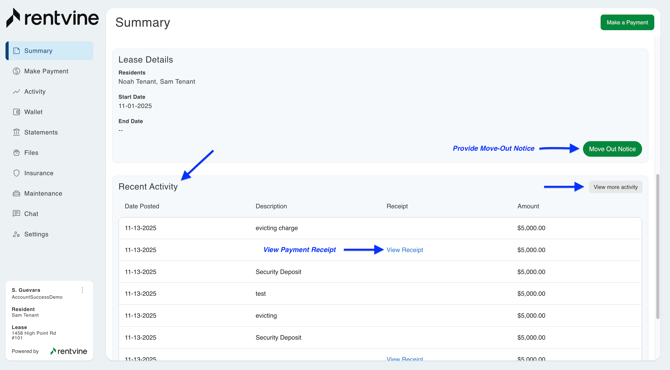Click the $5,000.00 amount in test row
The height and width of the screenshot is (370, 670).
pos(531,294)
